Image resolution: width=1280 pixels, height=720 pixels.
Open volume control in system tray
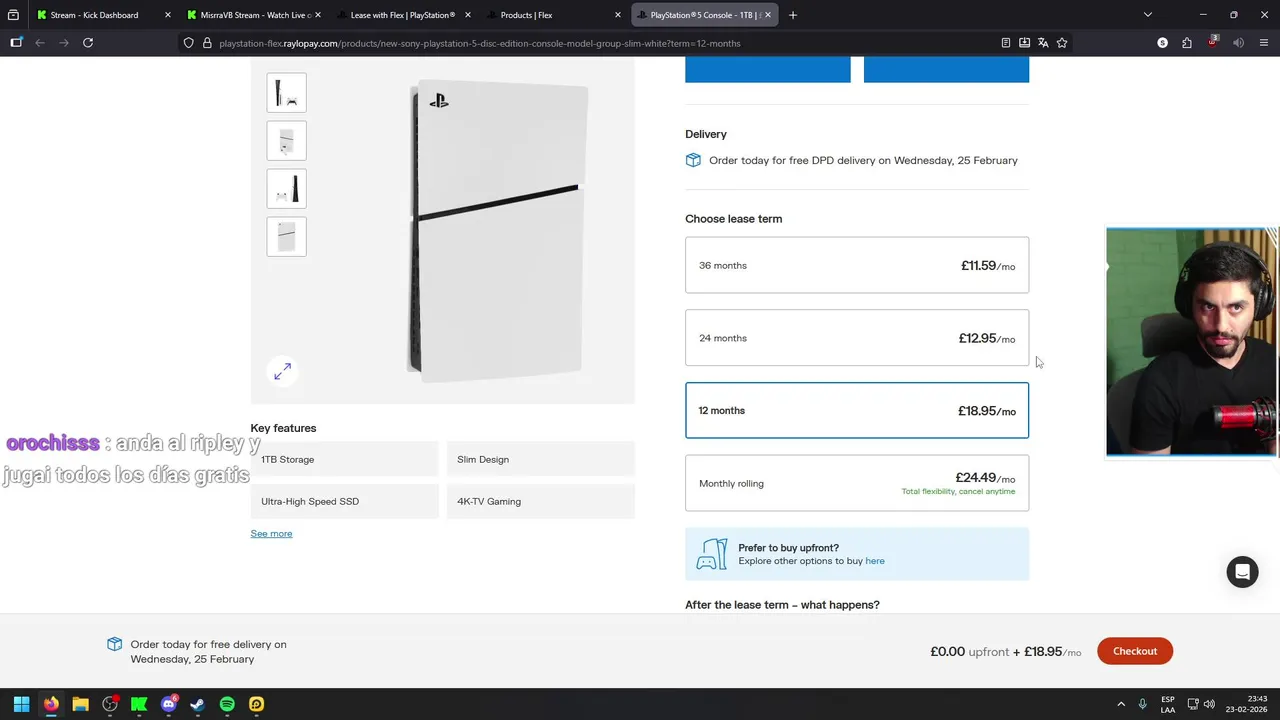1209,704
